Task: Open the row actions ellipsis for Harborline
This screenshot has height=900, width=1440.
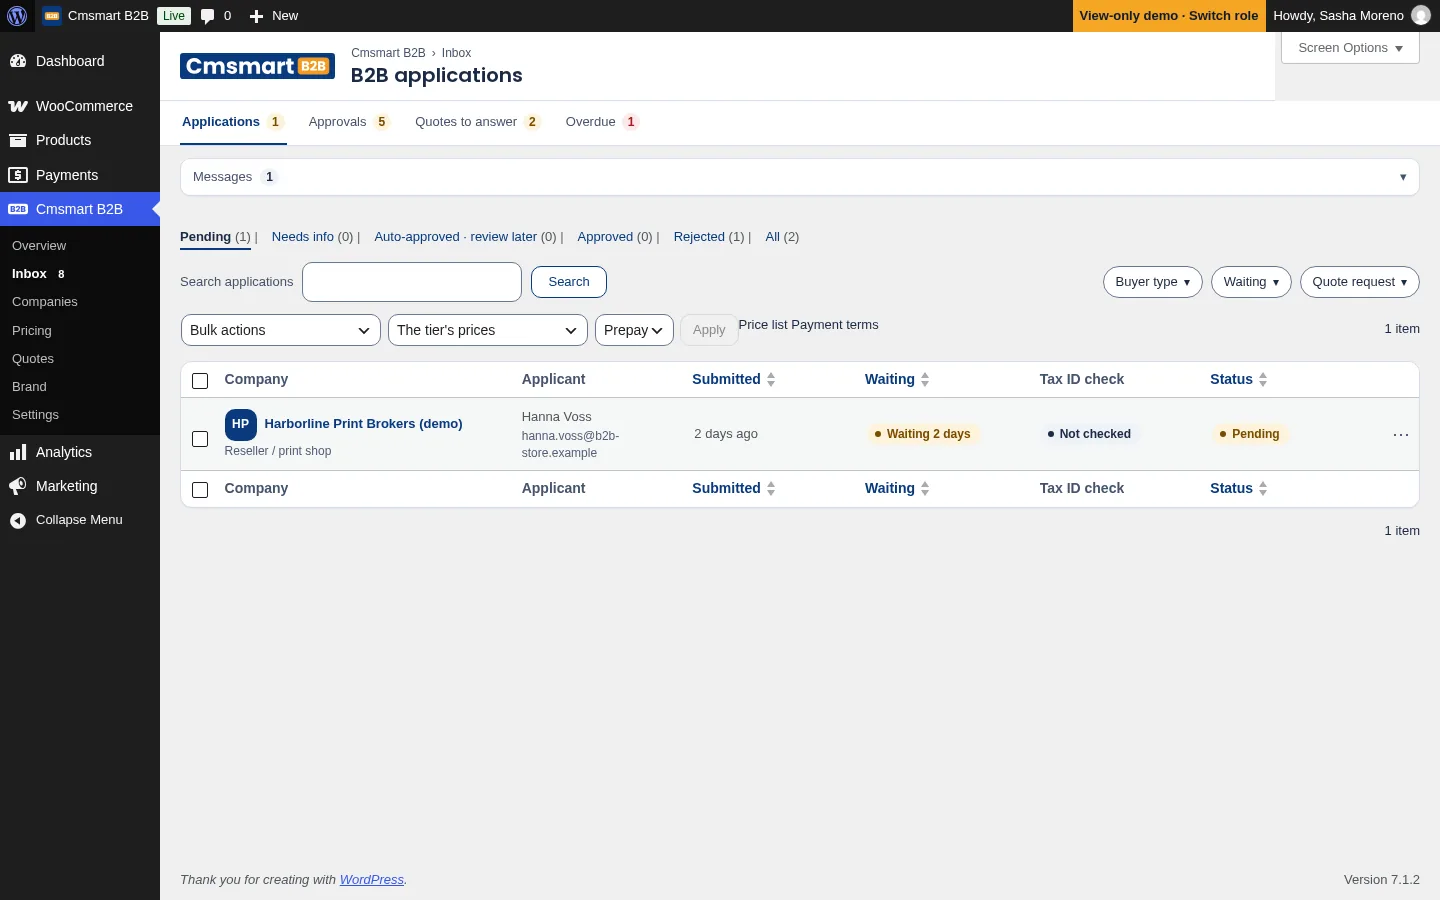Action: click(x=1401, y=434)
